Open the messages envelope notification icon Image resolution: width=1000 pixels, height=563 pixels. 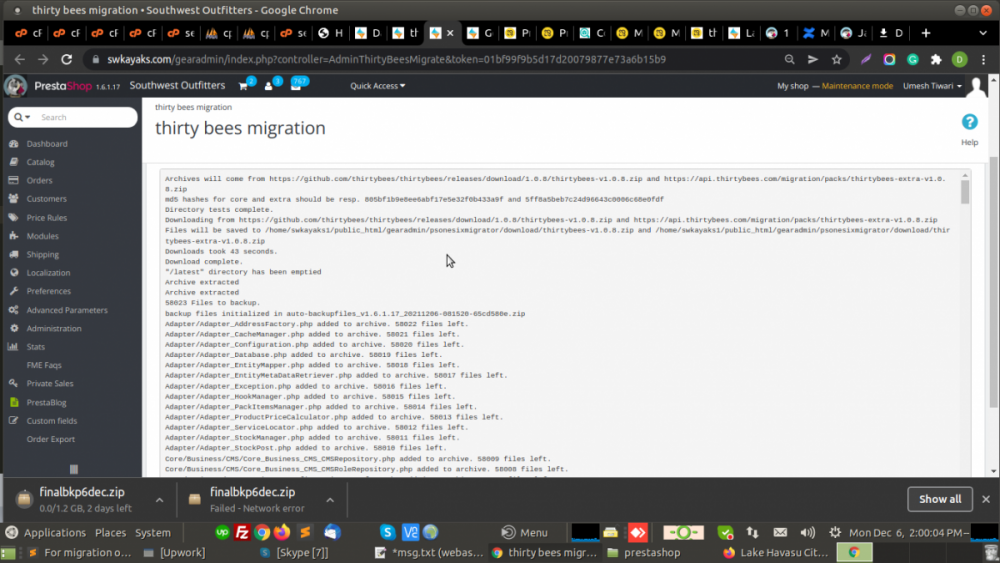pos(296,86)
